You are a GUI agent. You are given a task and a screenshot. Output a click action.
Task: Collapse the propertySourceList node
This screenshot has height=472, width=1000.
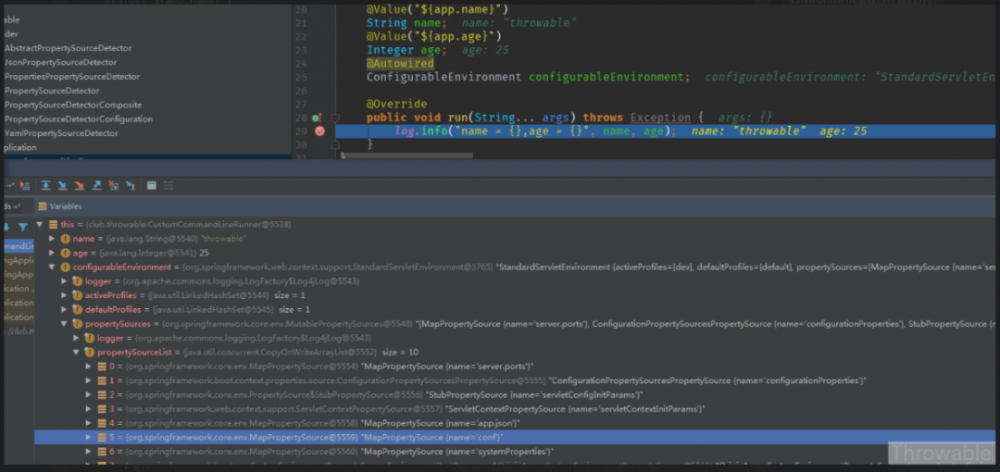click(x=76, y=352)
